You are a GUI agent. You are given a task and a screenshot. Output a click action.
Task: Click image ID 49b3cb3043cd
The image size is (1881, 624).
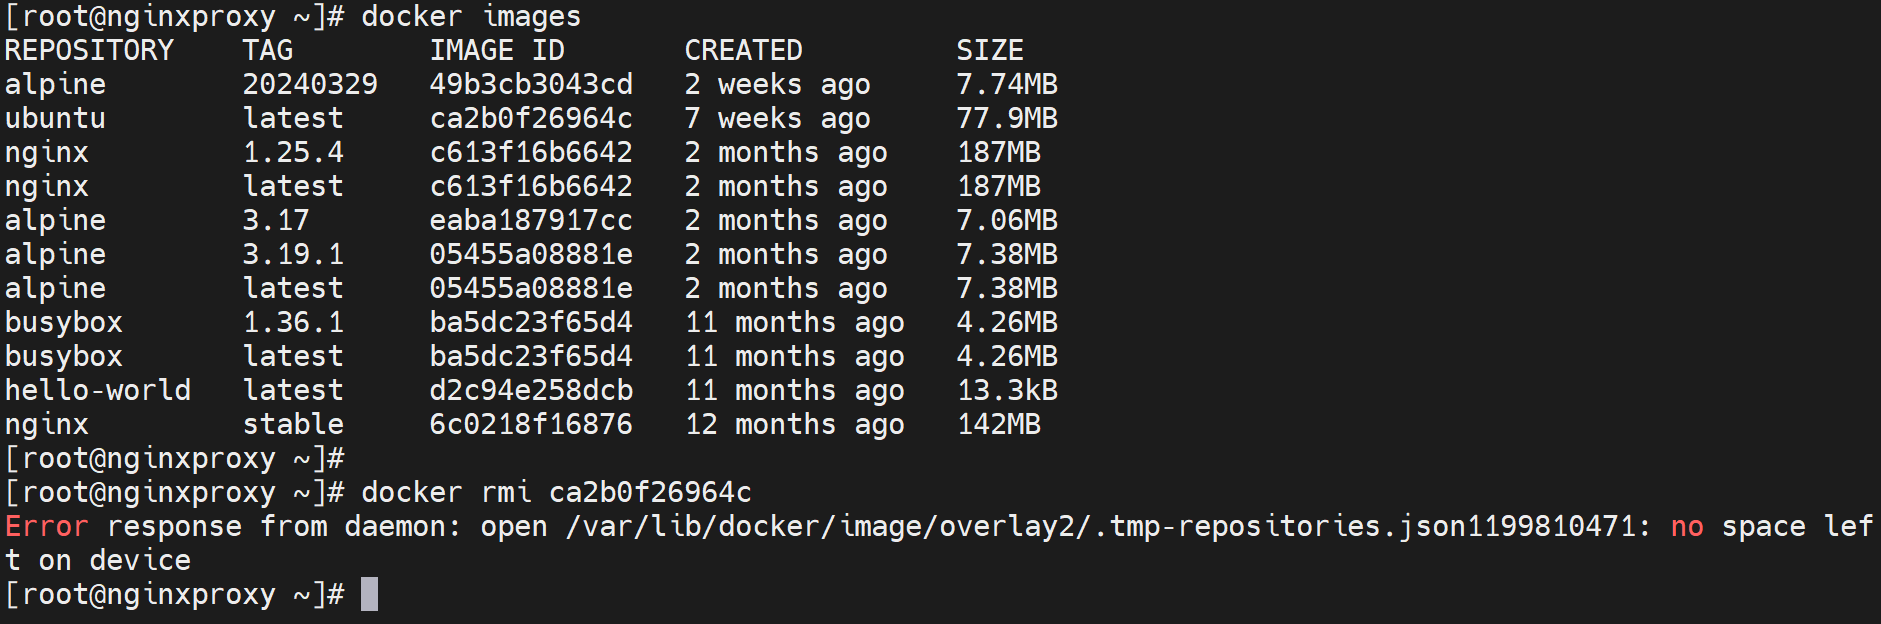click(x=531, y=84)
